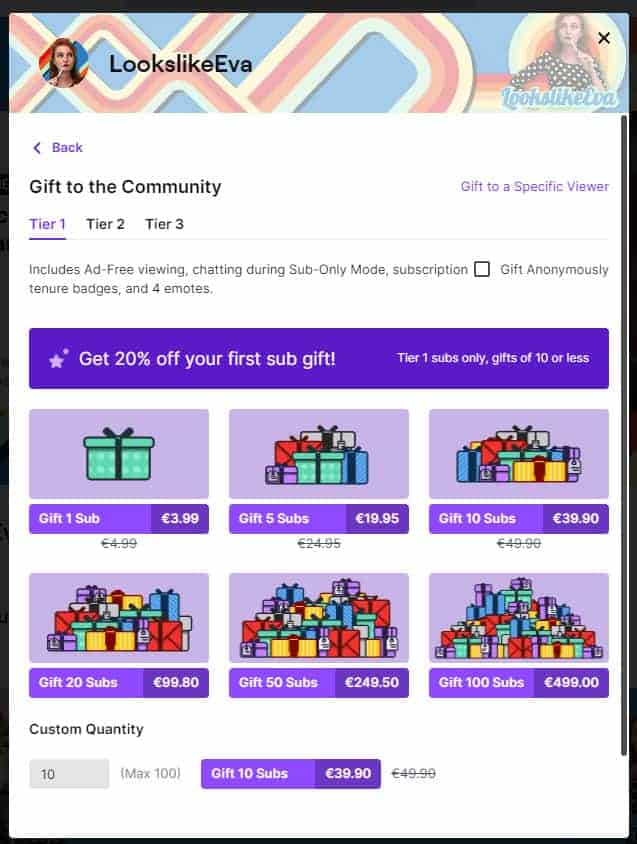This screenshot has width=637, height=844.
Task: Open Gift to a Specific Viewer link
Action: pos(535,186)
